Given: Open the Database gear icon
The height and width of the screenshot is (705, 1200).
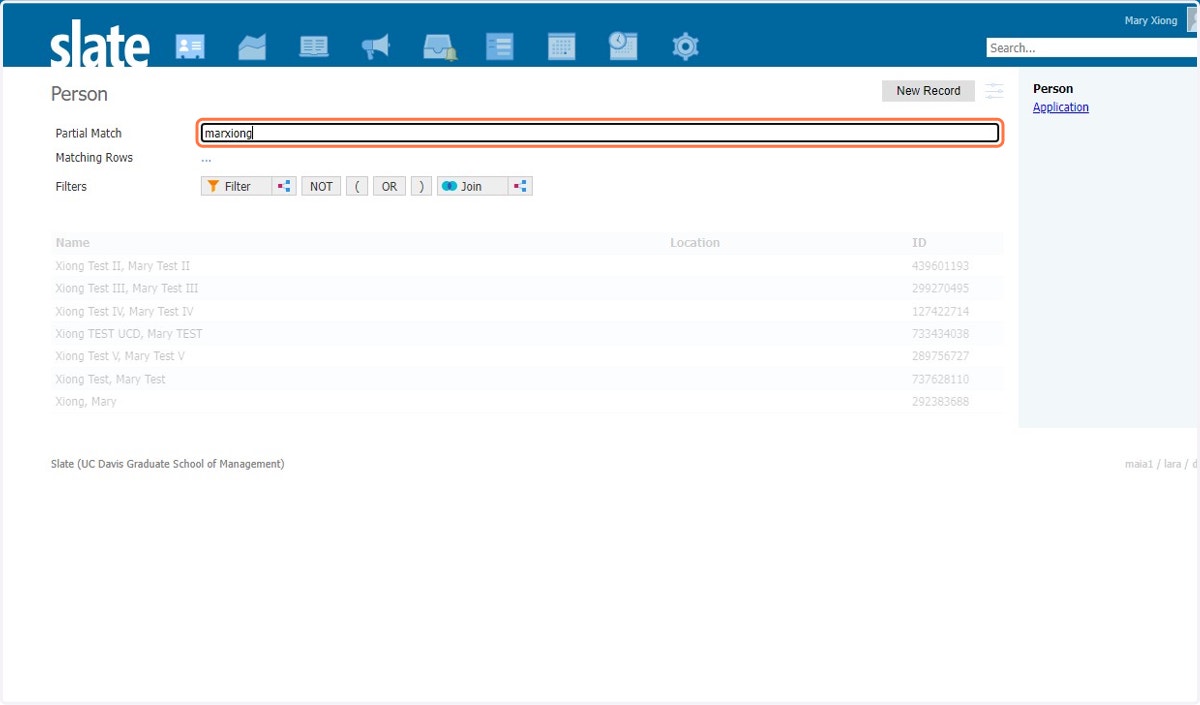Looking at the screenshot, I should tap(685, 47).
